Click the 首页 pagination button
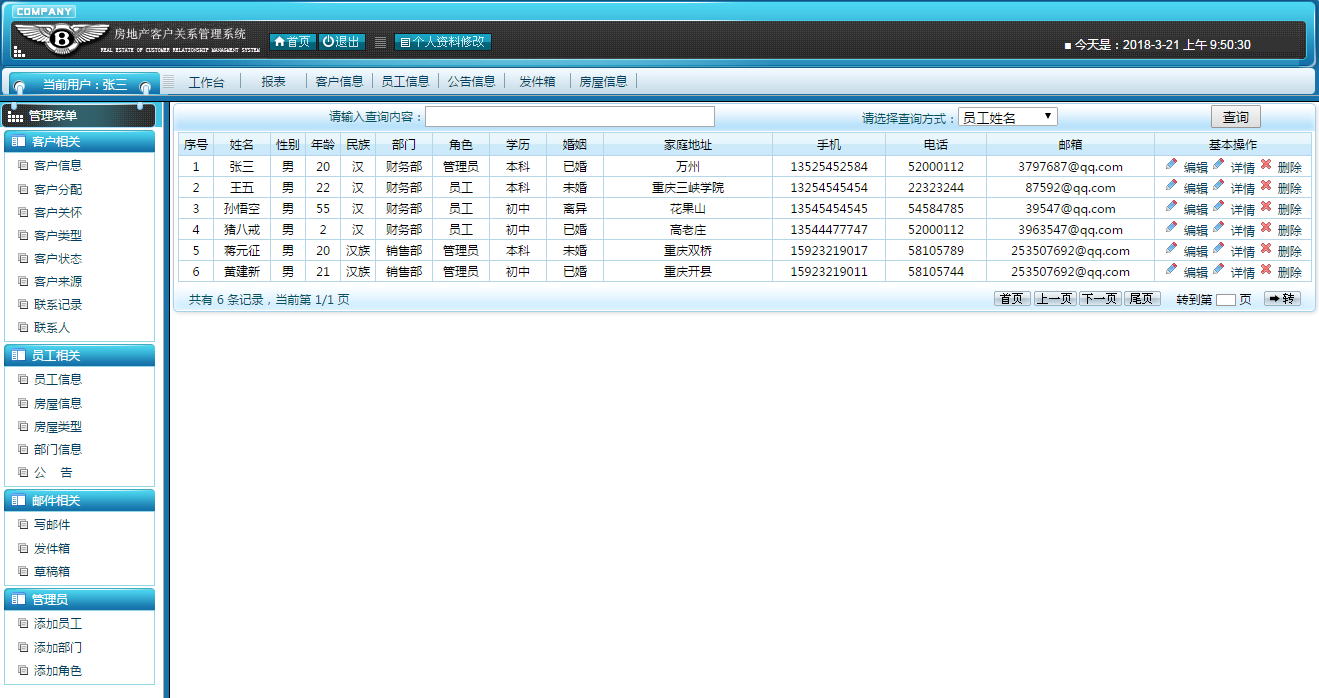Image resolution: width=1319 pixels, height=698 pixels. [x=1012, y=299]
